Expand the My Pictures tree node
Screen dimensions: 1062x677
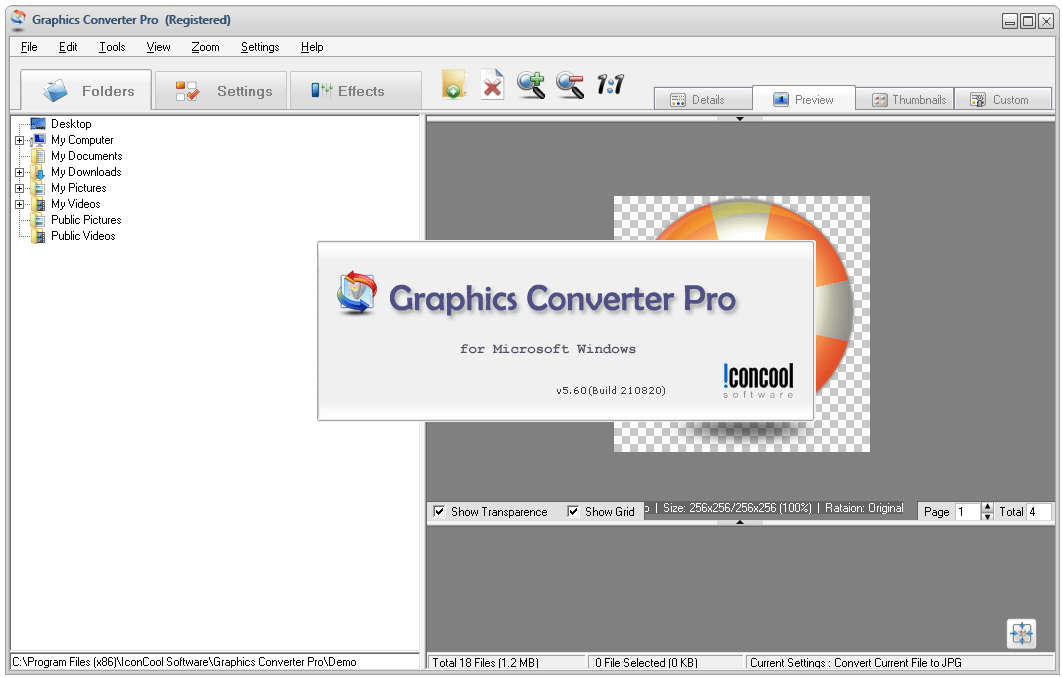[20, 189]
